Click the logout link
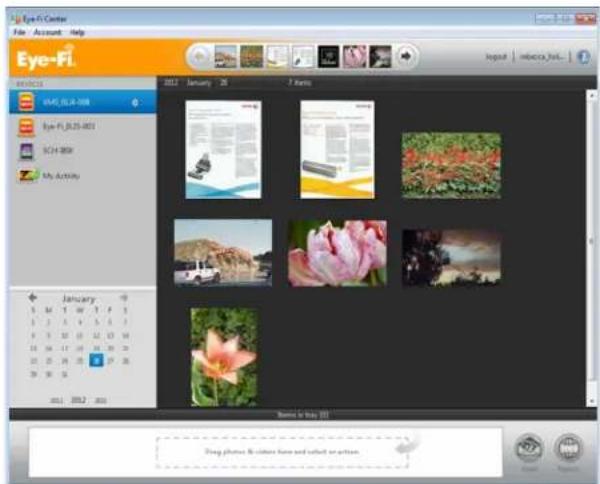The width and height of the screenshot is (600, 484). point(496,57)
